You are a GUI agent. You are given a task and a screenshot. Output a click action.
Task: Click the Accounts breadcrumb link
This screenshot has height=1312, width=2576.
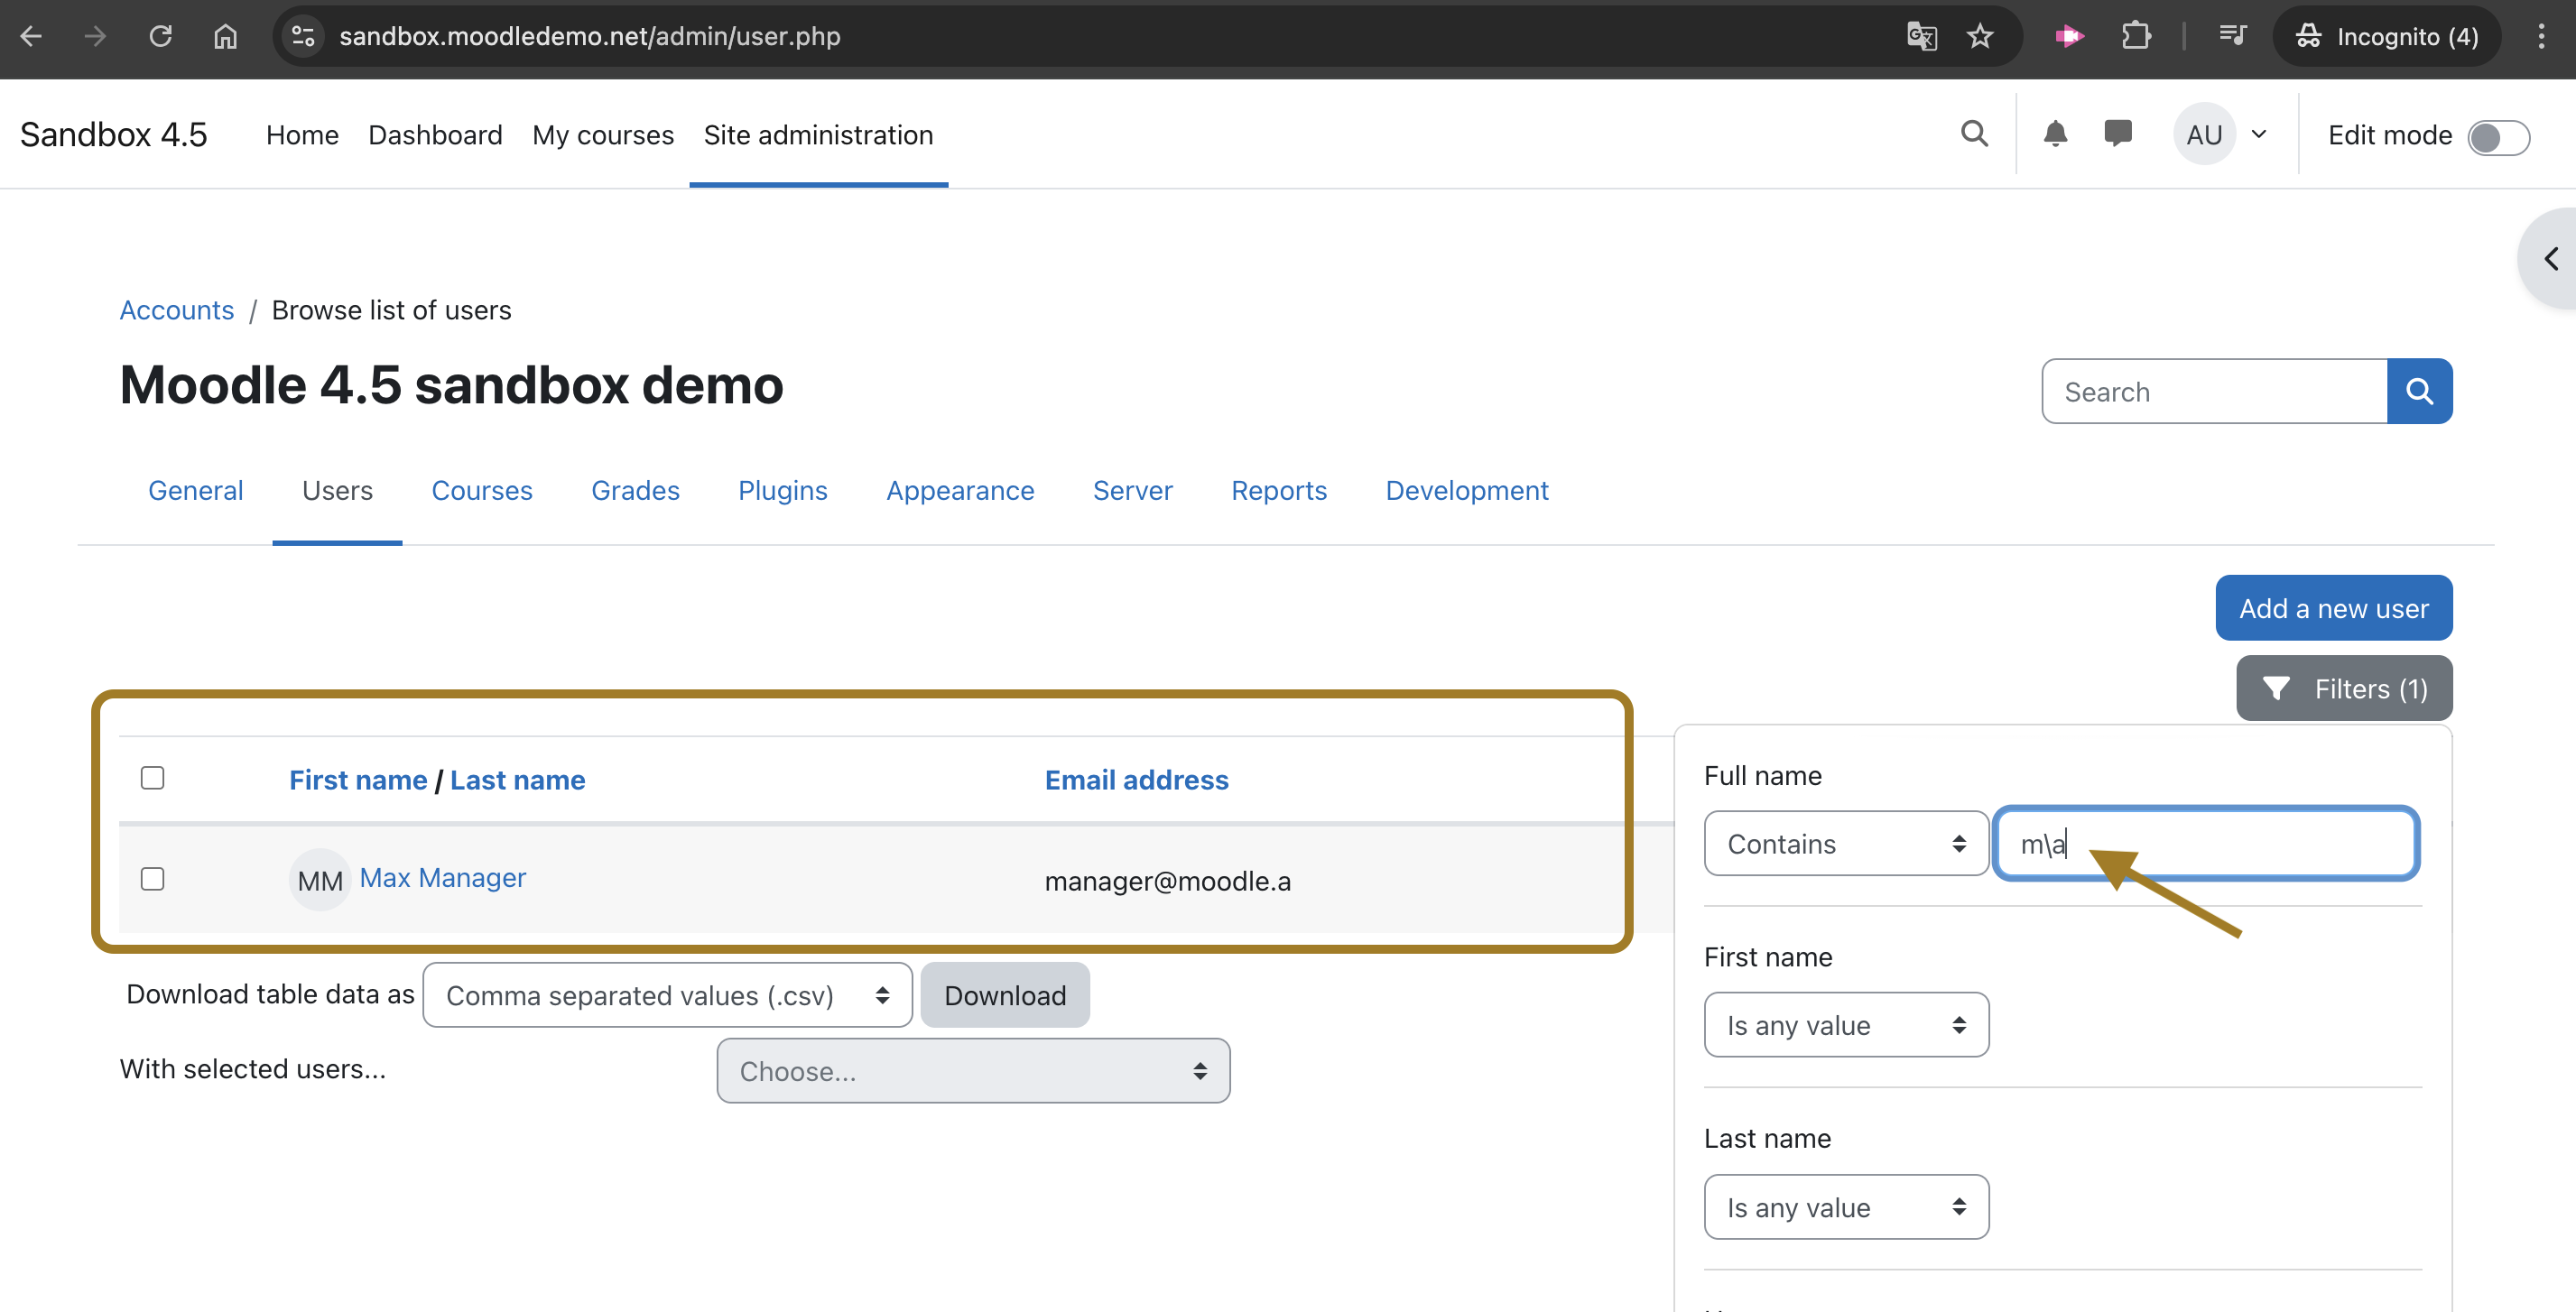[x=177, y=310]
